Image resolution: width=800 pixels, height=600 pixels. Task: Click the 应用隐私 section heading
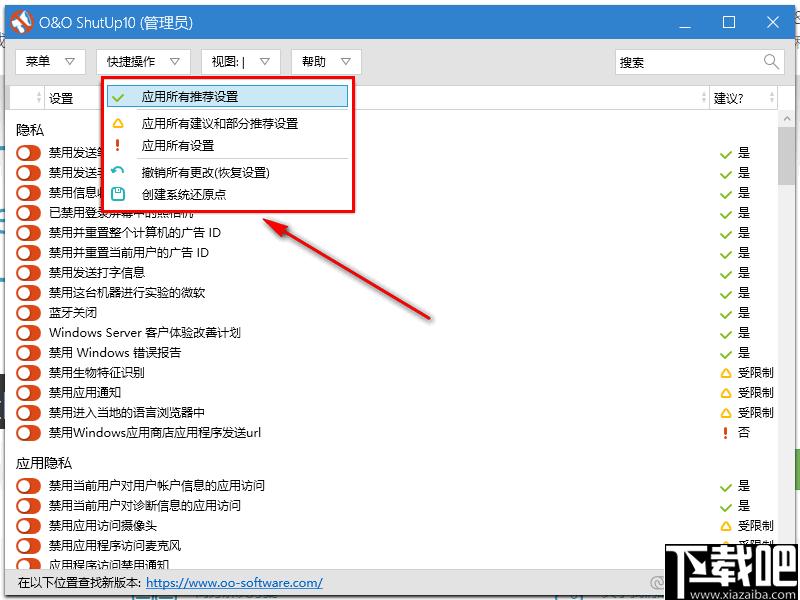[x=44, y=463]
